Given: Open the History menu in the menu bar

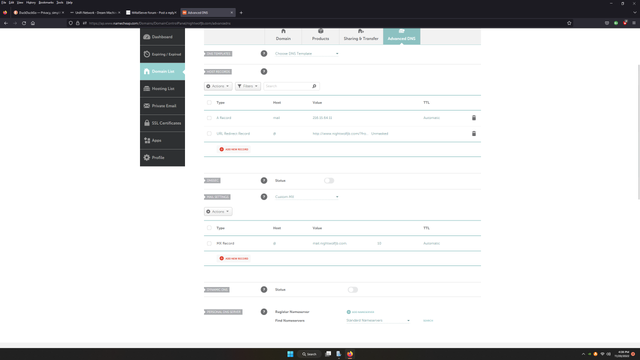Looking at the screenshot, I should pyautogui.click(x=31, y=2).
